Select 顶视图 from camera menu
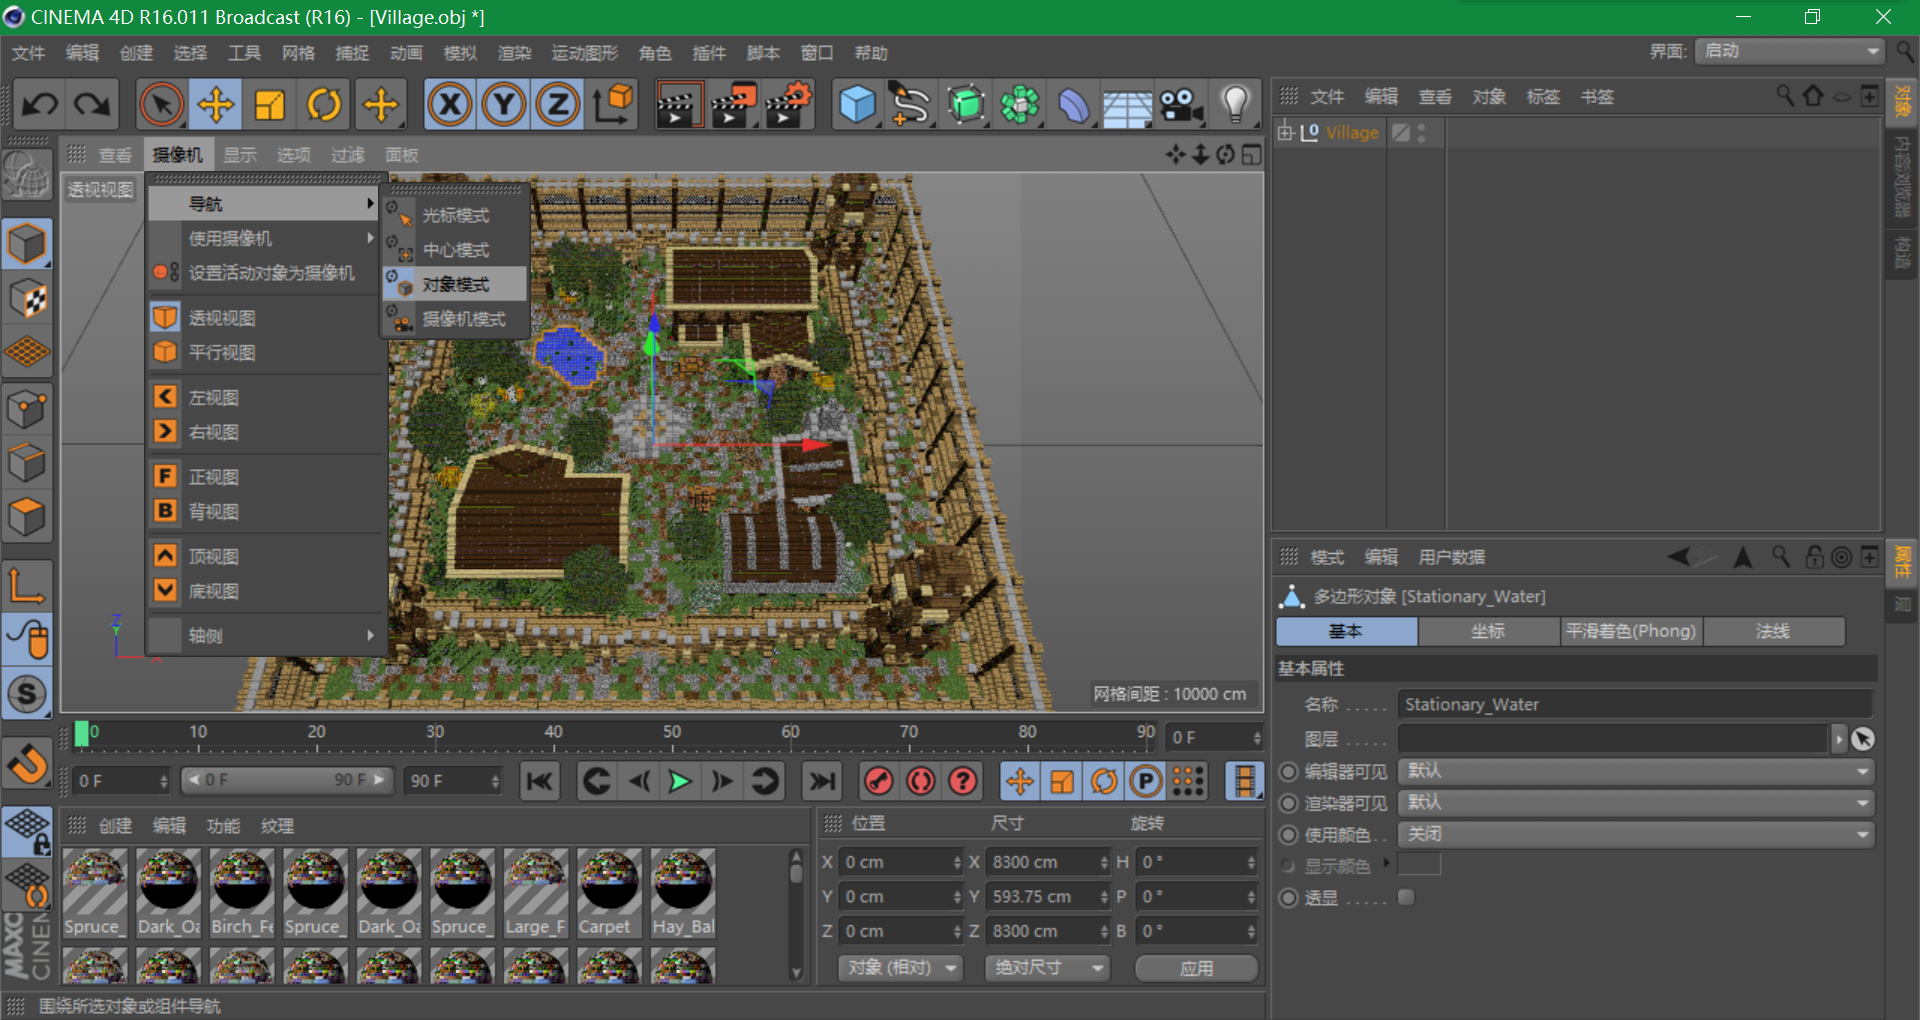This screenshot has width=1920, height=1020. pos(266,556)
